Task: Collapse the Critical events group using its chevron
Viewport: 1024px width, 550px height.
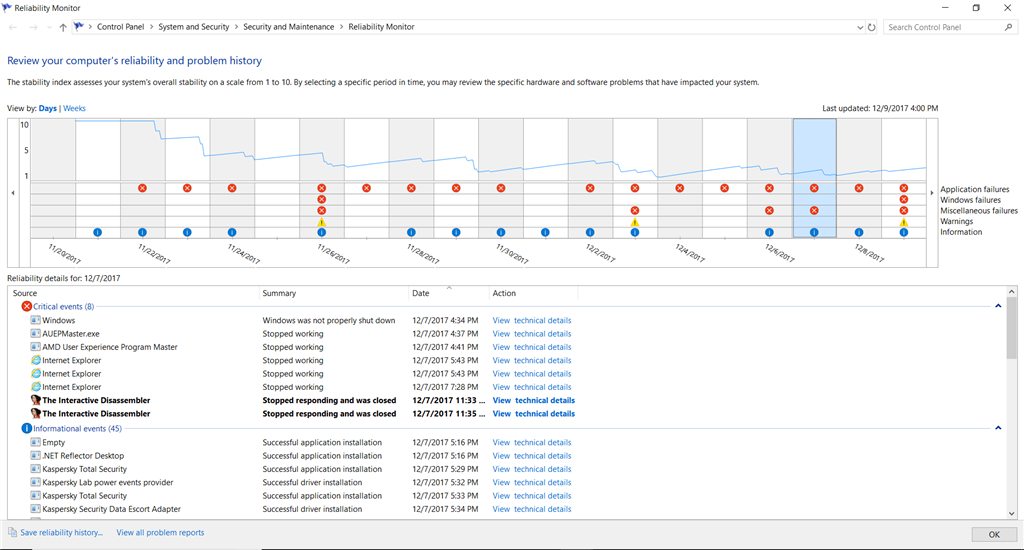Action: pyautogui.click(x=998, y=306)
